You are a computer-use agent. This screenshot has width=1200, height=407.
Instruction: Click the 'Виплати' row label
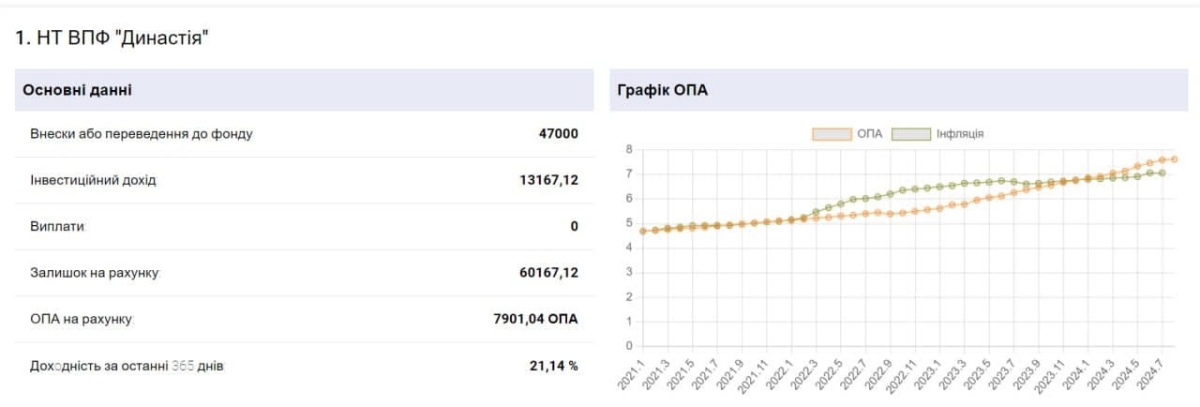(x=57, y=226)
